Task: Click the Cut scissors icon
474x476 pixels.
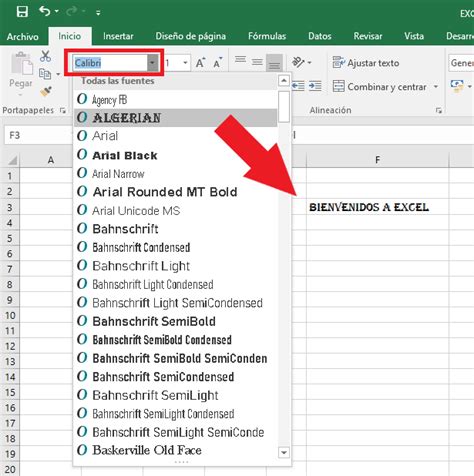Action: (45, 56)
